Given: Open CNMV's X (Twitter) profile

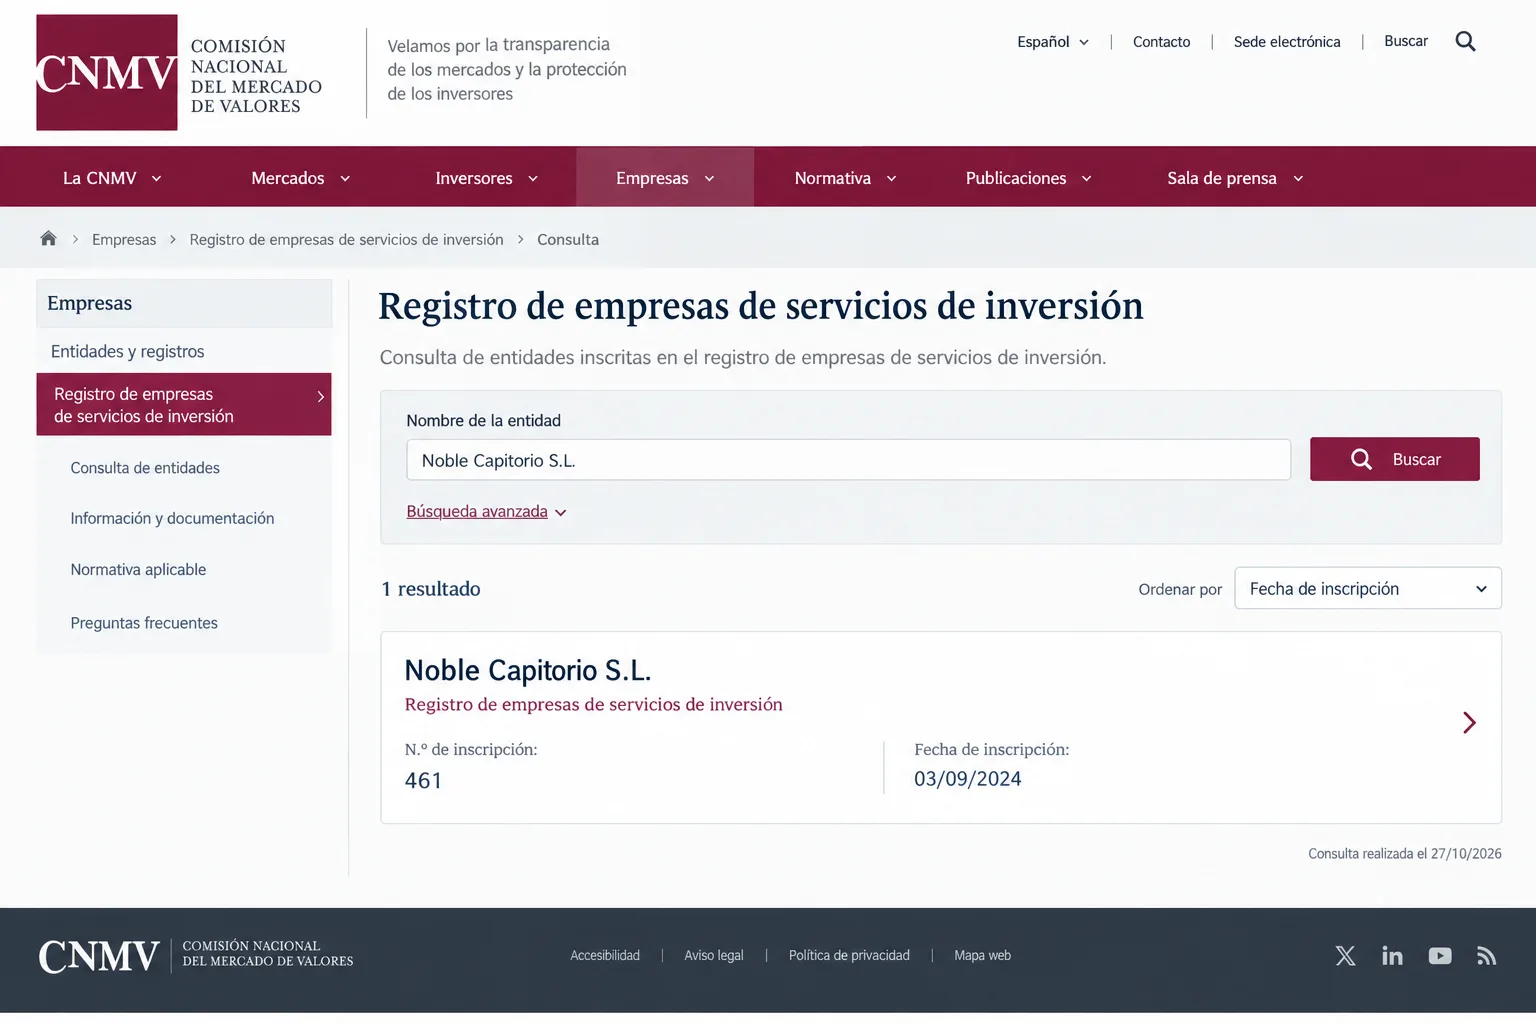Looking at the screenshot, I should pyautogui.click(x=1345, y=956).
